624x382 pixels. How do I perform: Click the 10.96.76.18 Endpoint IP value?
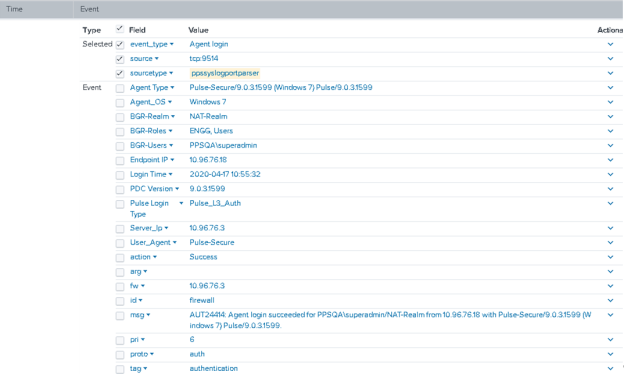click(x=208, y=160)
